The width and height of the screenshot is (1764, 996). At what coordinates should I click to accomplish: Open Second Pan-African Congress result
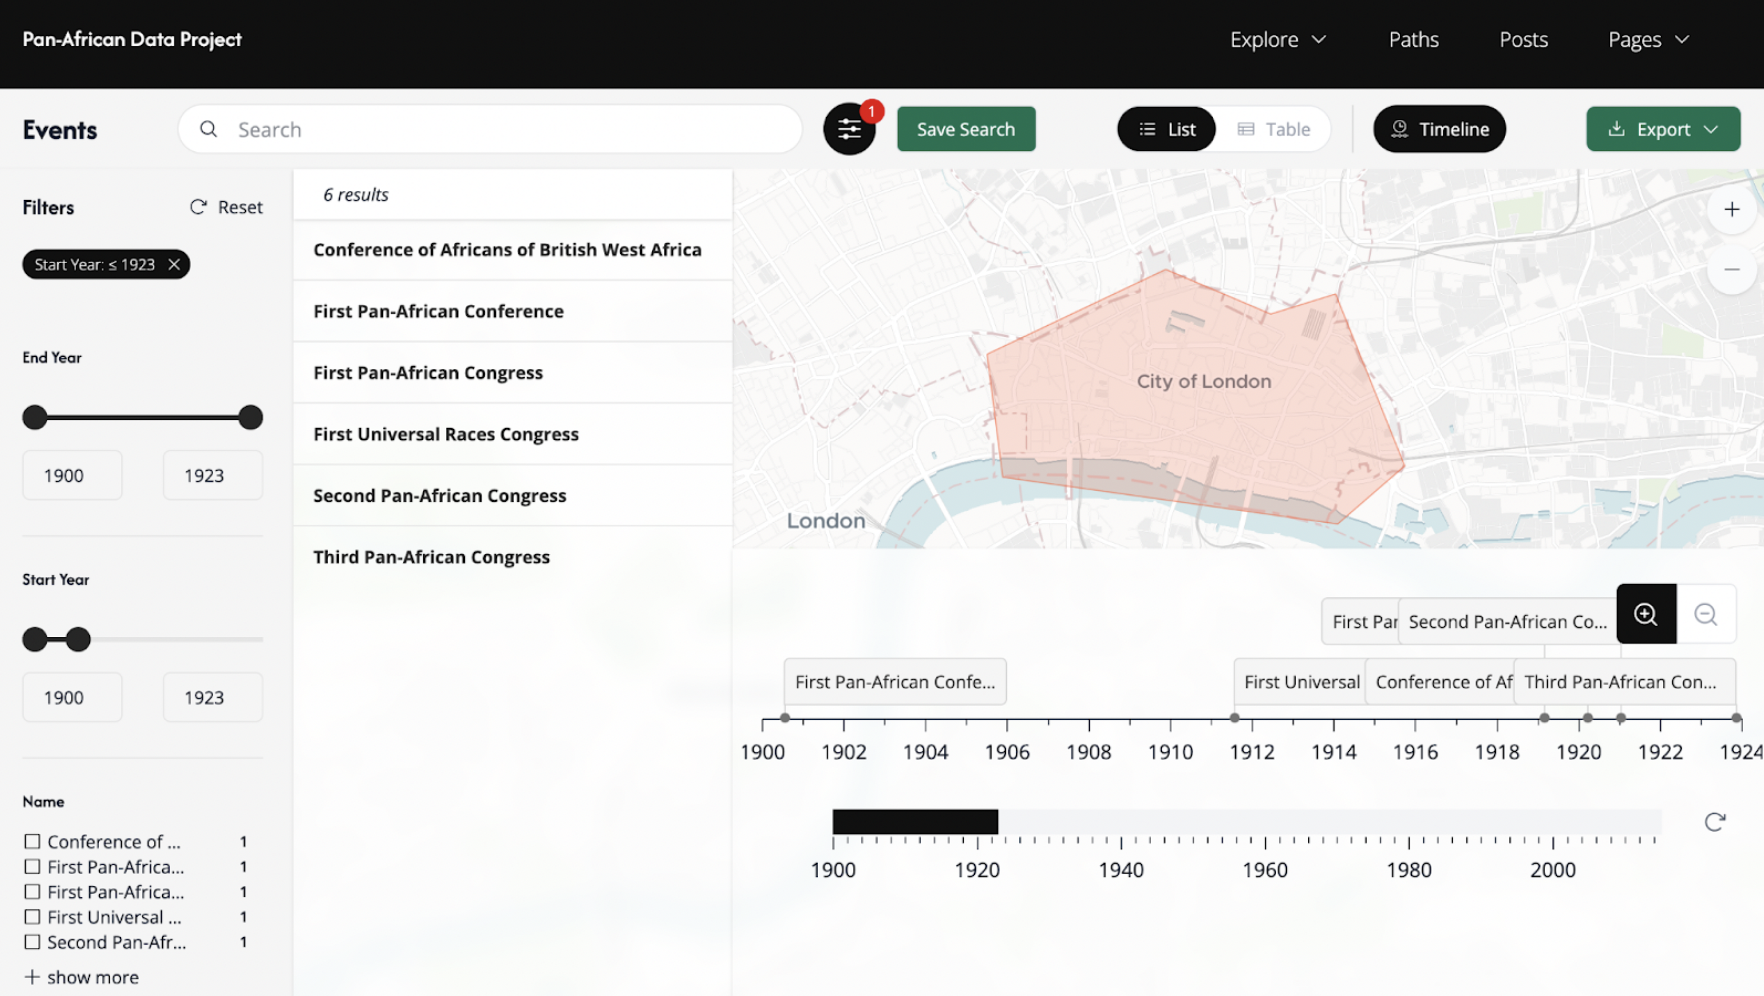click(x=512, y=496)
